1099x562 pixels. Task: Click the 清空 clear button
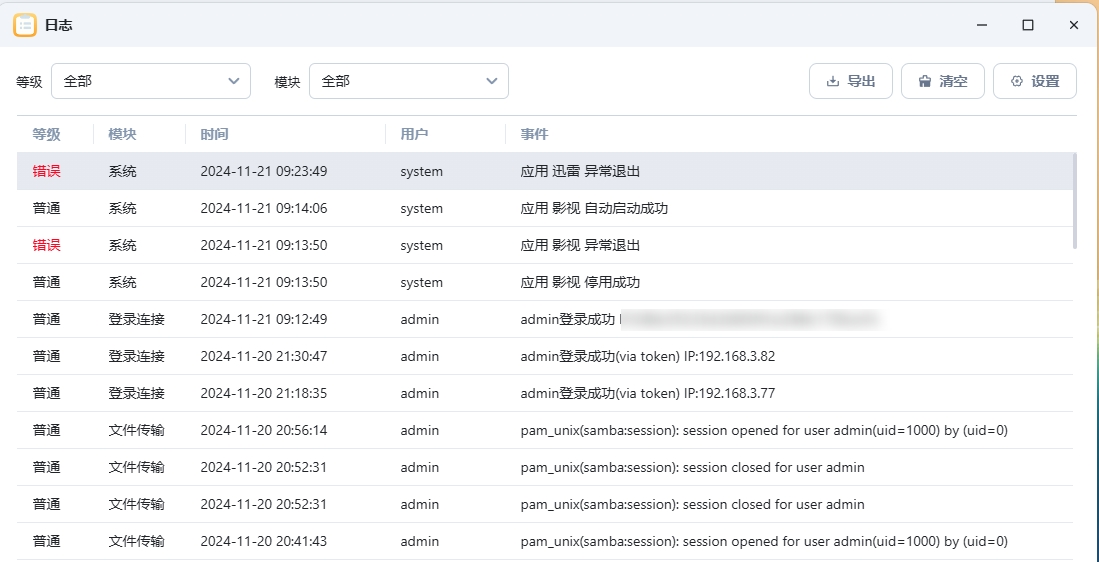943,81
